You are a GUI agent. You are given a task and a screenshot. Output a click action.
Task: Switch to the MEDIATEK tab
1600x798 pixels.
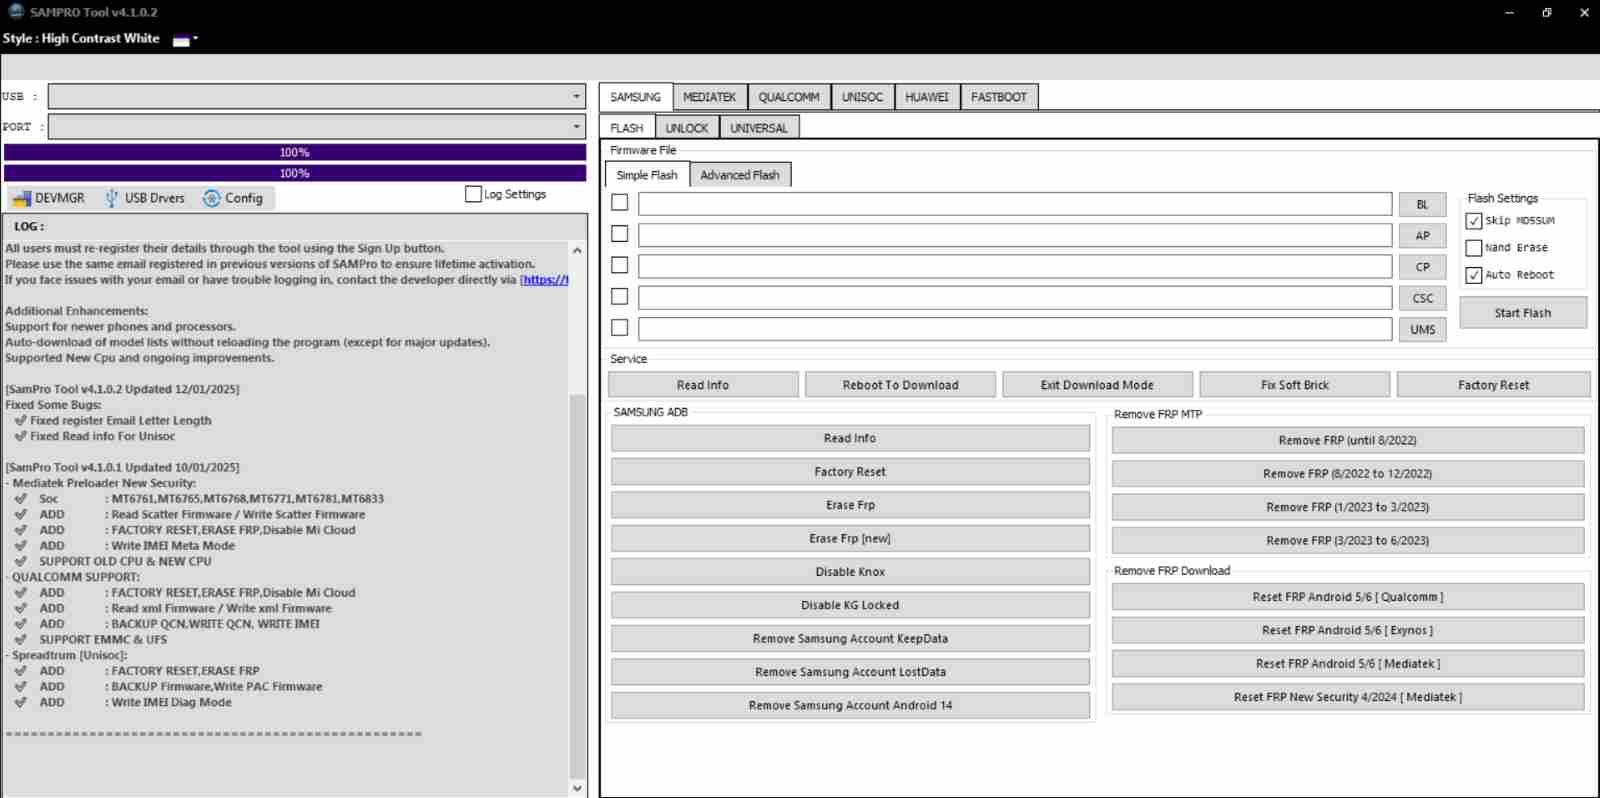709,97
